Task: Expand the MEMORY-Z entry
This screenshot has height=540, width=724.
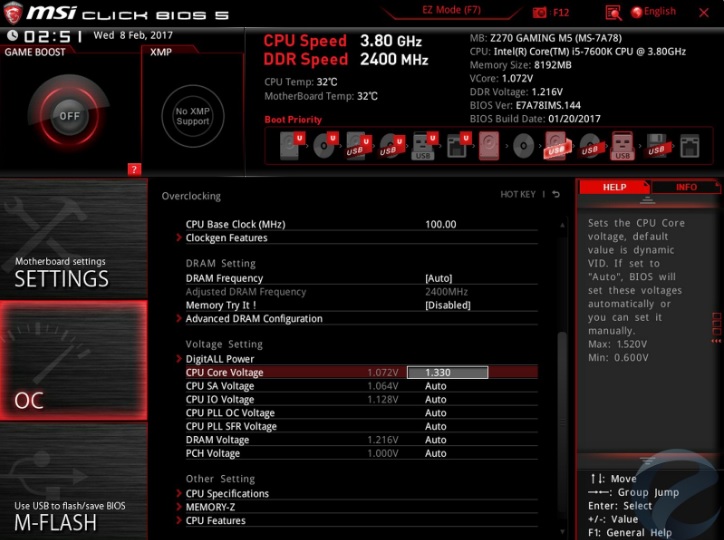Action: click(x=210, y=507)
